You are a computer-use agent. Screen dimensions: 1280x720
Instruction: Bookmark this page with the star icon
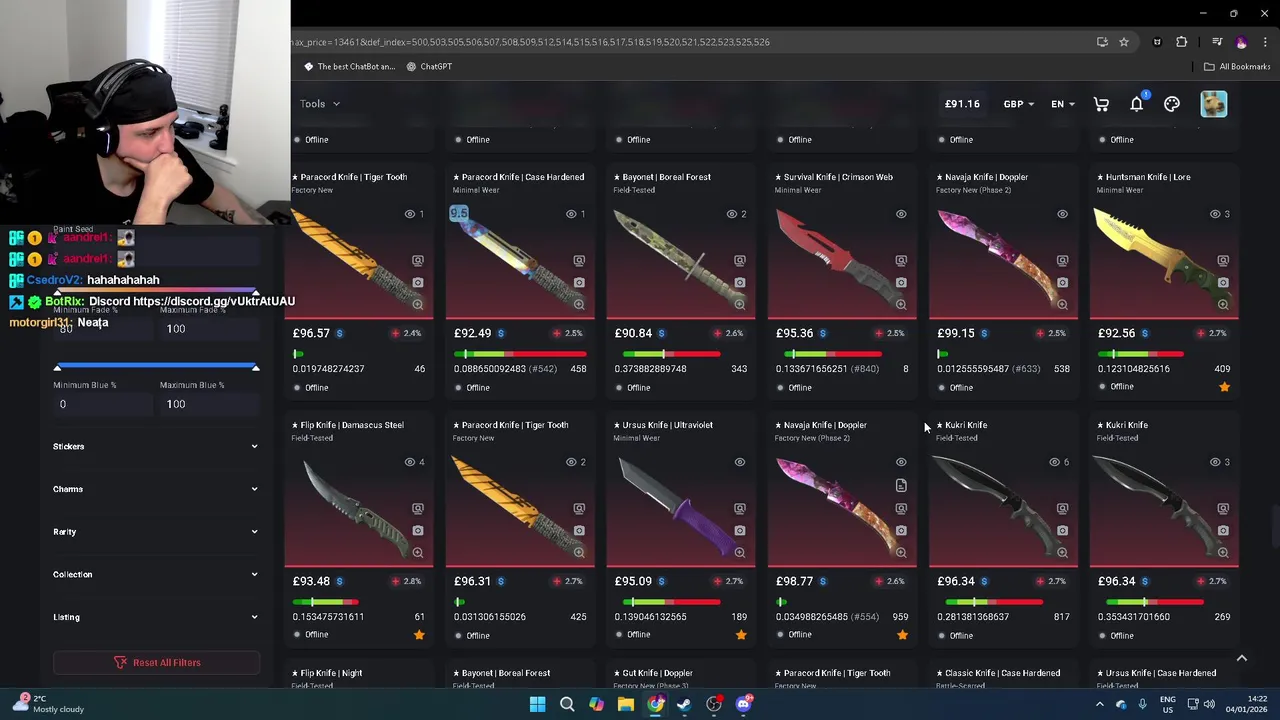click(x=1124, y=42)
